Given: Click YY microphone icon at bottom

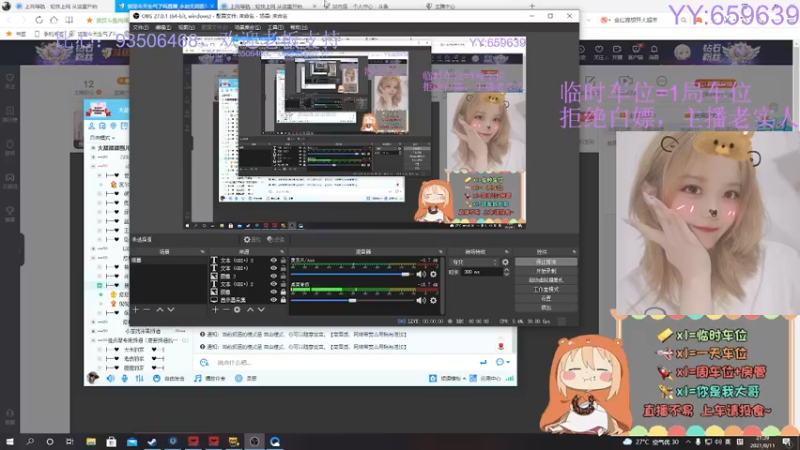Looking at the screenshot, I should tap(125, 378).
